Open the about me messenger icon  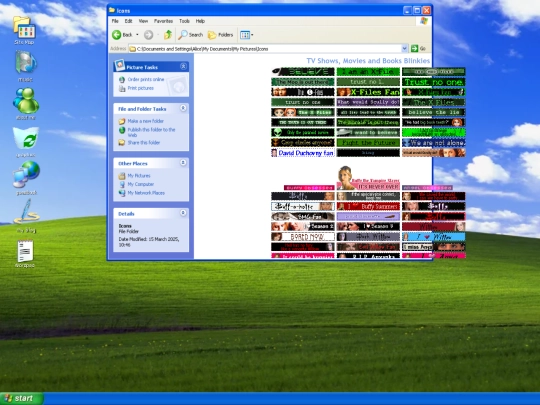click(x=25, y=104)
